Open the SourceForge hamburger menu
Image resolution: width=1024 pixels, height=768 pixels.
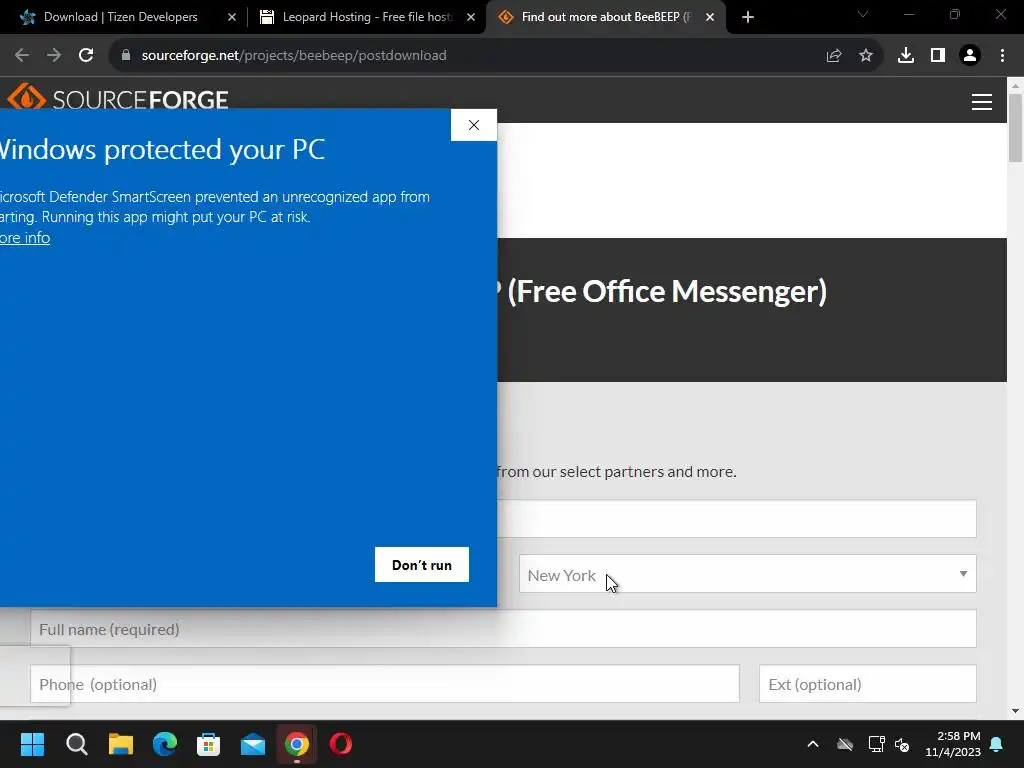tap(982, 102)
